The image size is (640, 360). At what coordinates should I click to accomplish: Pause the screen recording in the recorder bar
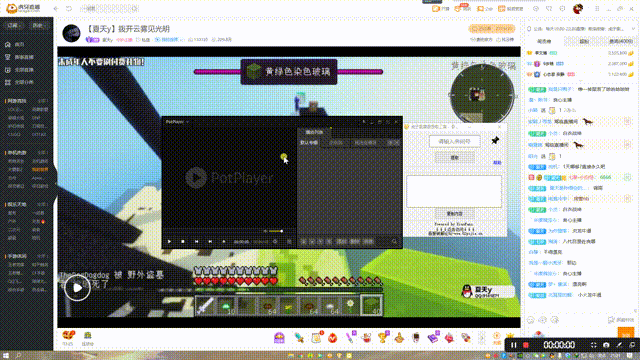click(x=513, y=345)
